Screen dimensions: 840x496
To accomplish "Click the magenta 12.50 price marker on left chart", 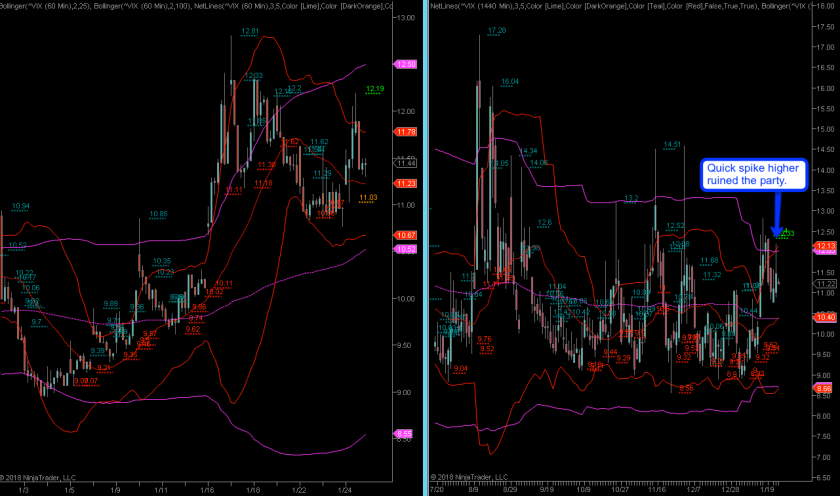I will click(x=406, y=64).
